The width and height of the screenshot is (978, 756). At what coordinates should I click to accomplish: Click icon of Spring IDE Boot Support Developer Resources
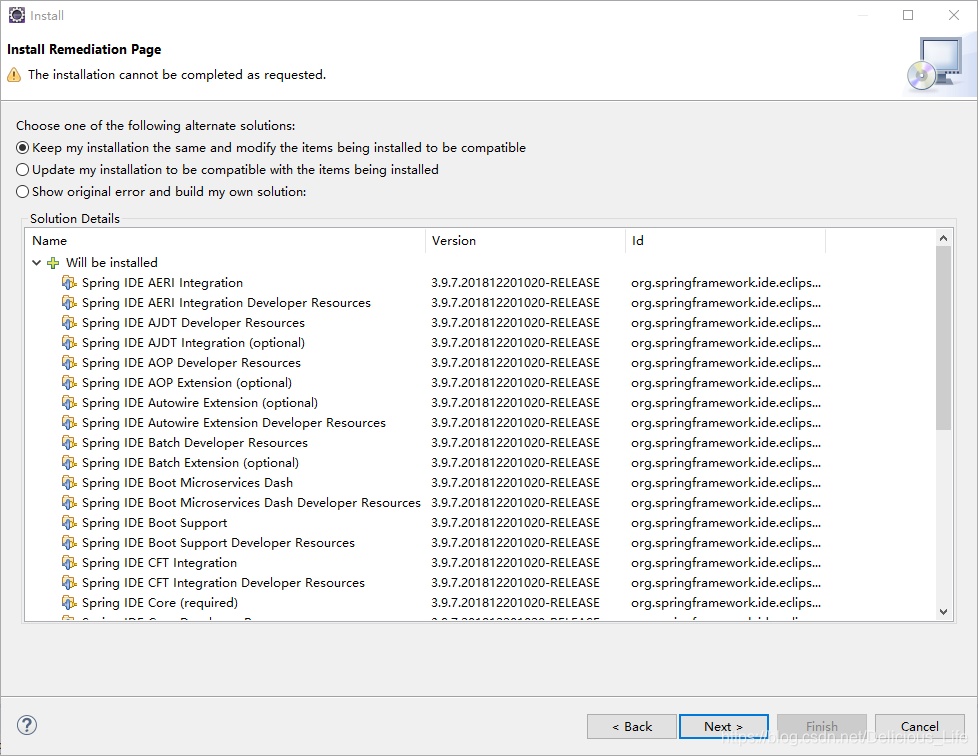click(69, 542)
